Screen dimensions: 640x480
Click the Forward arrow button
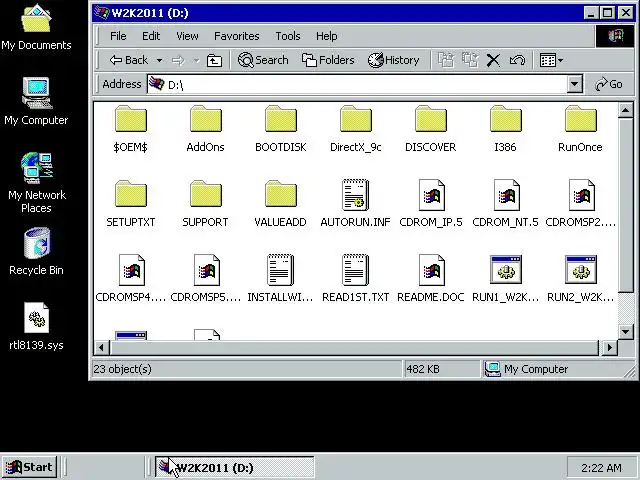coord(178,60)
